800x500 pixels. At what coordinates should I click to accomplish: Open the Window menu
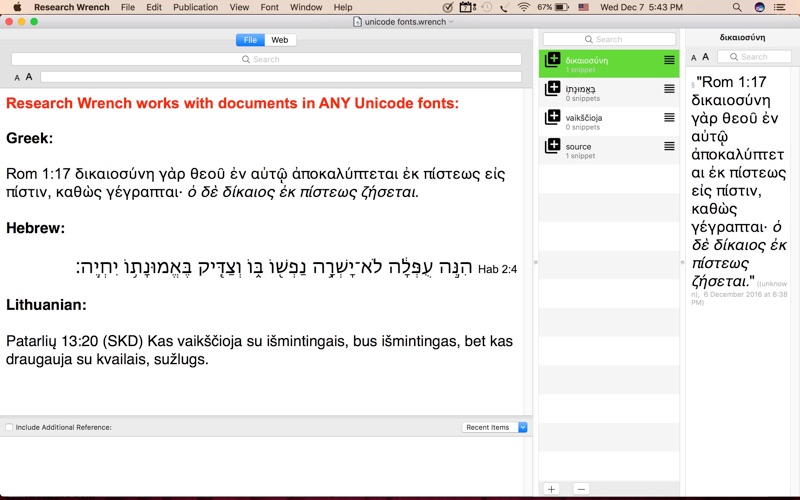[x=306, y=7]
